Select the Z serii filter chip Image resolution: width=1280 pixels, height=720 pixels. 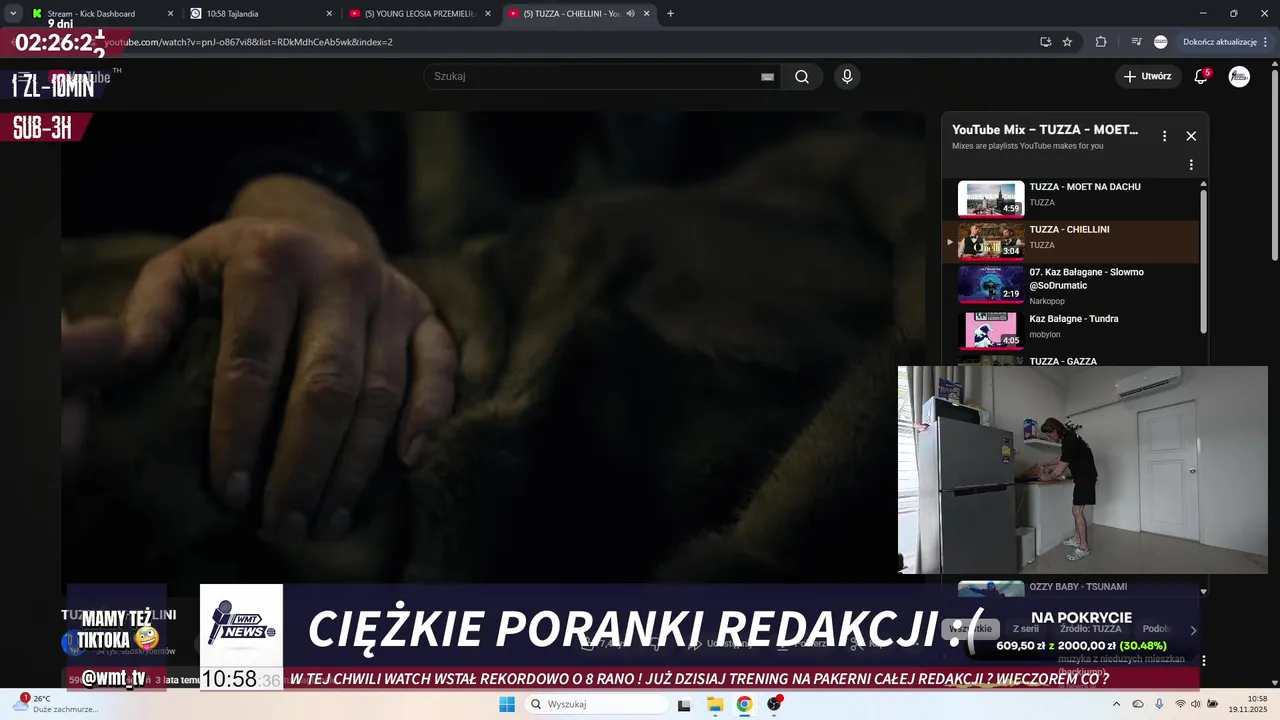(1025, 629)
